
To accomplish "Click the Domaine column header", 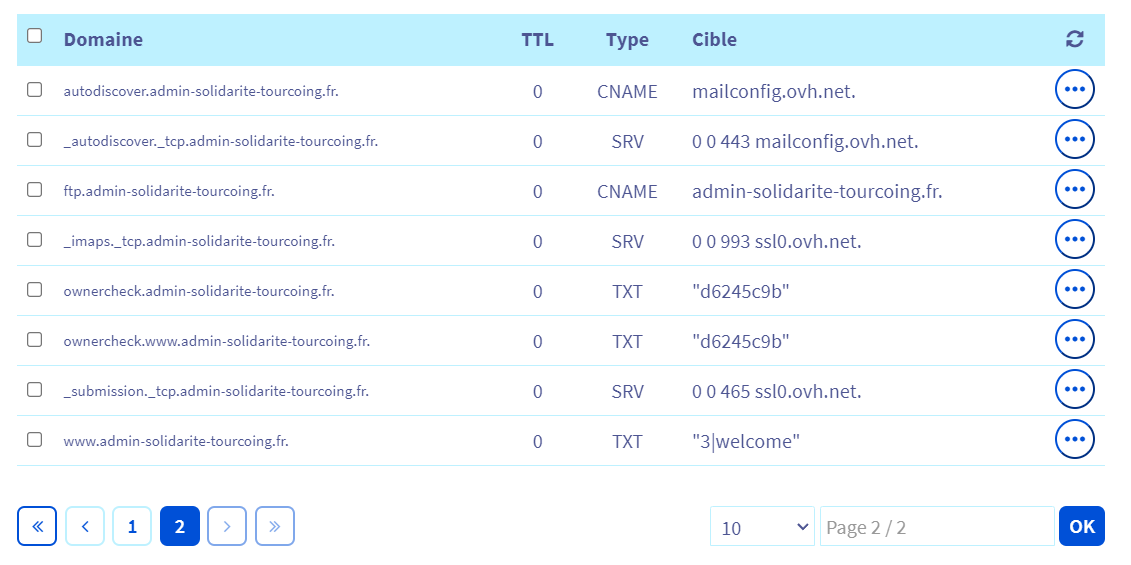I will click(103, 40).
